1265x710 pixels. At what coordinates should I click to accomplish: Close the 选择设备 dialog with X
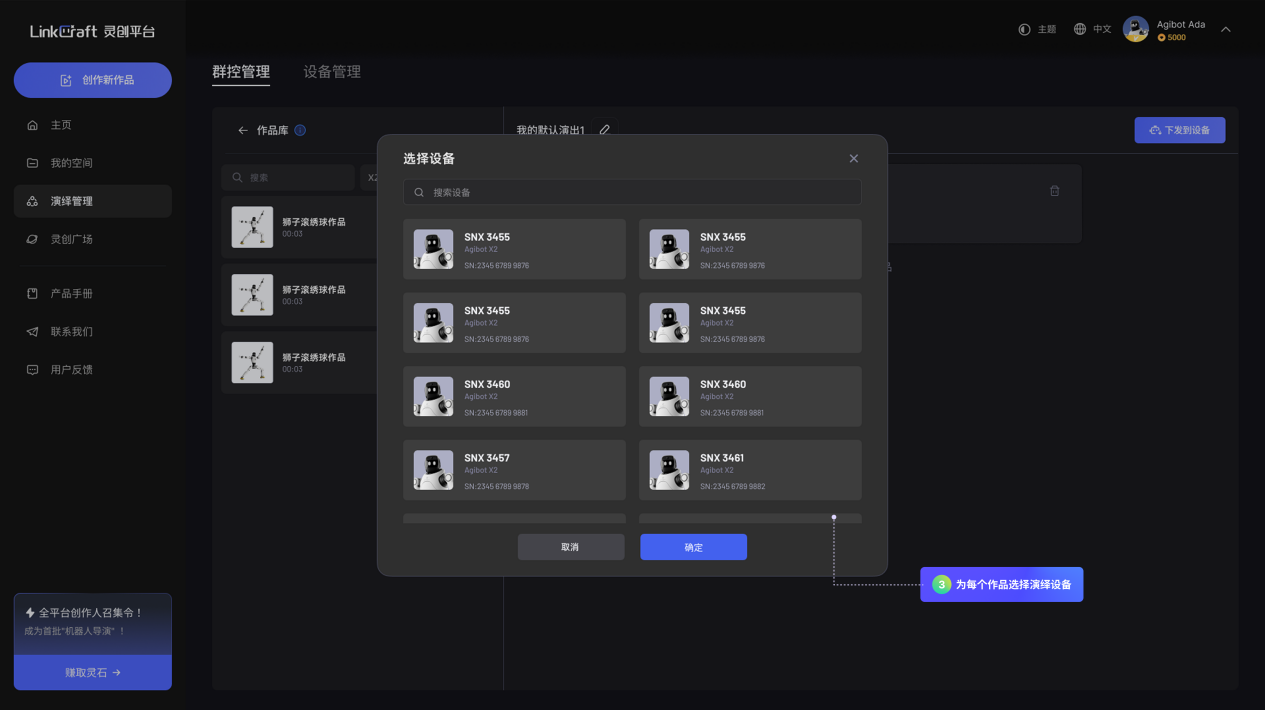click(853, 159)
